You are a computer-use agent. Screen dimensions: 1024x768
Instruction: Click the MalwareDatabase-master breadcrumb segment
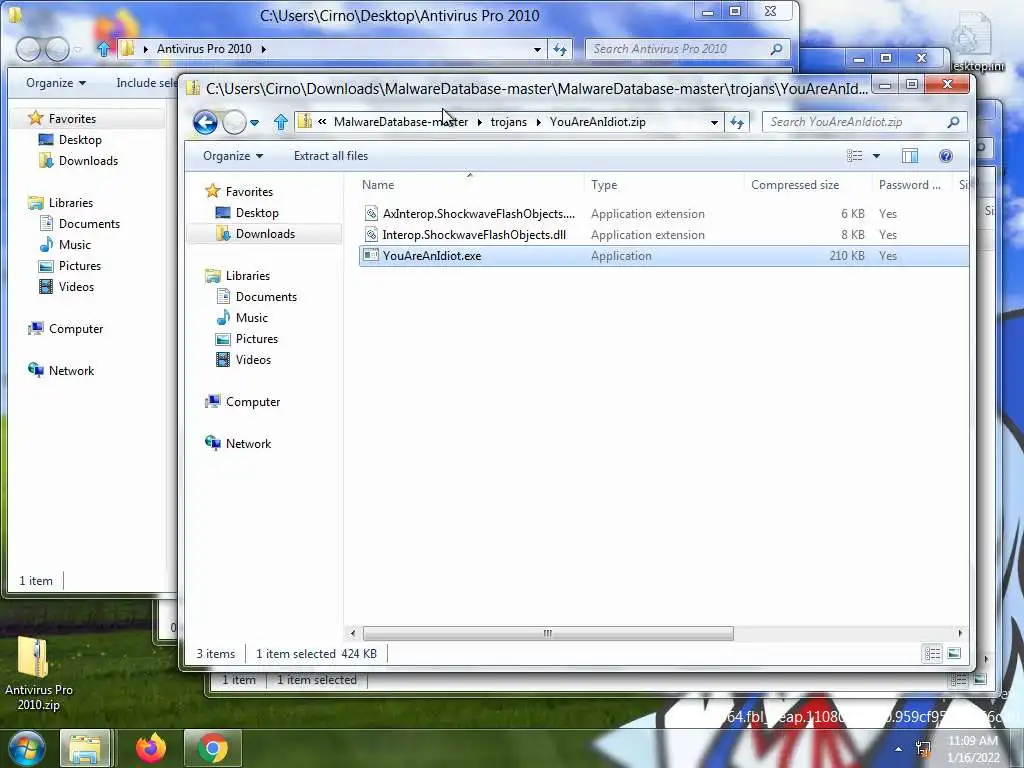(400, 122)
